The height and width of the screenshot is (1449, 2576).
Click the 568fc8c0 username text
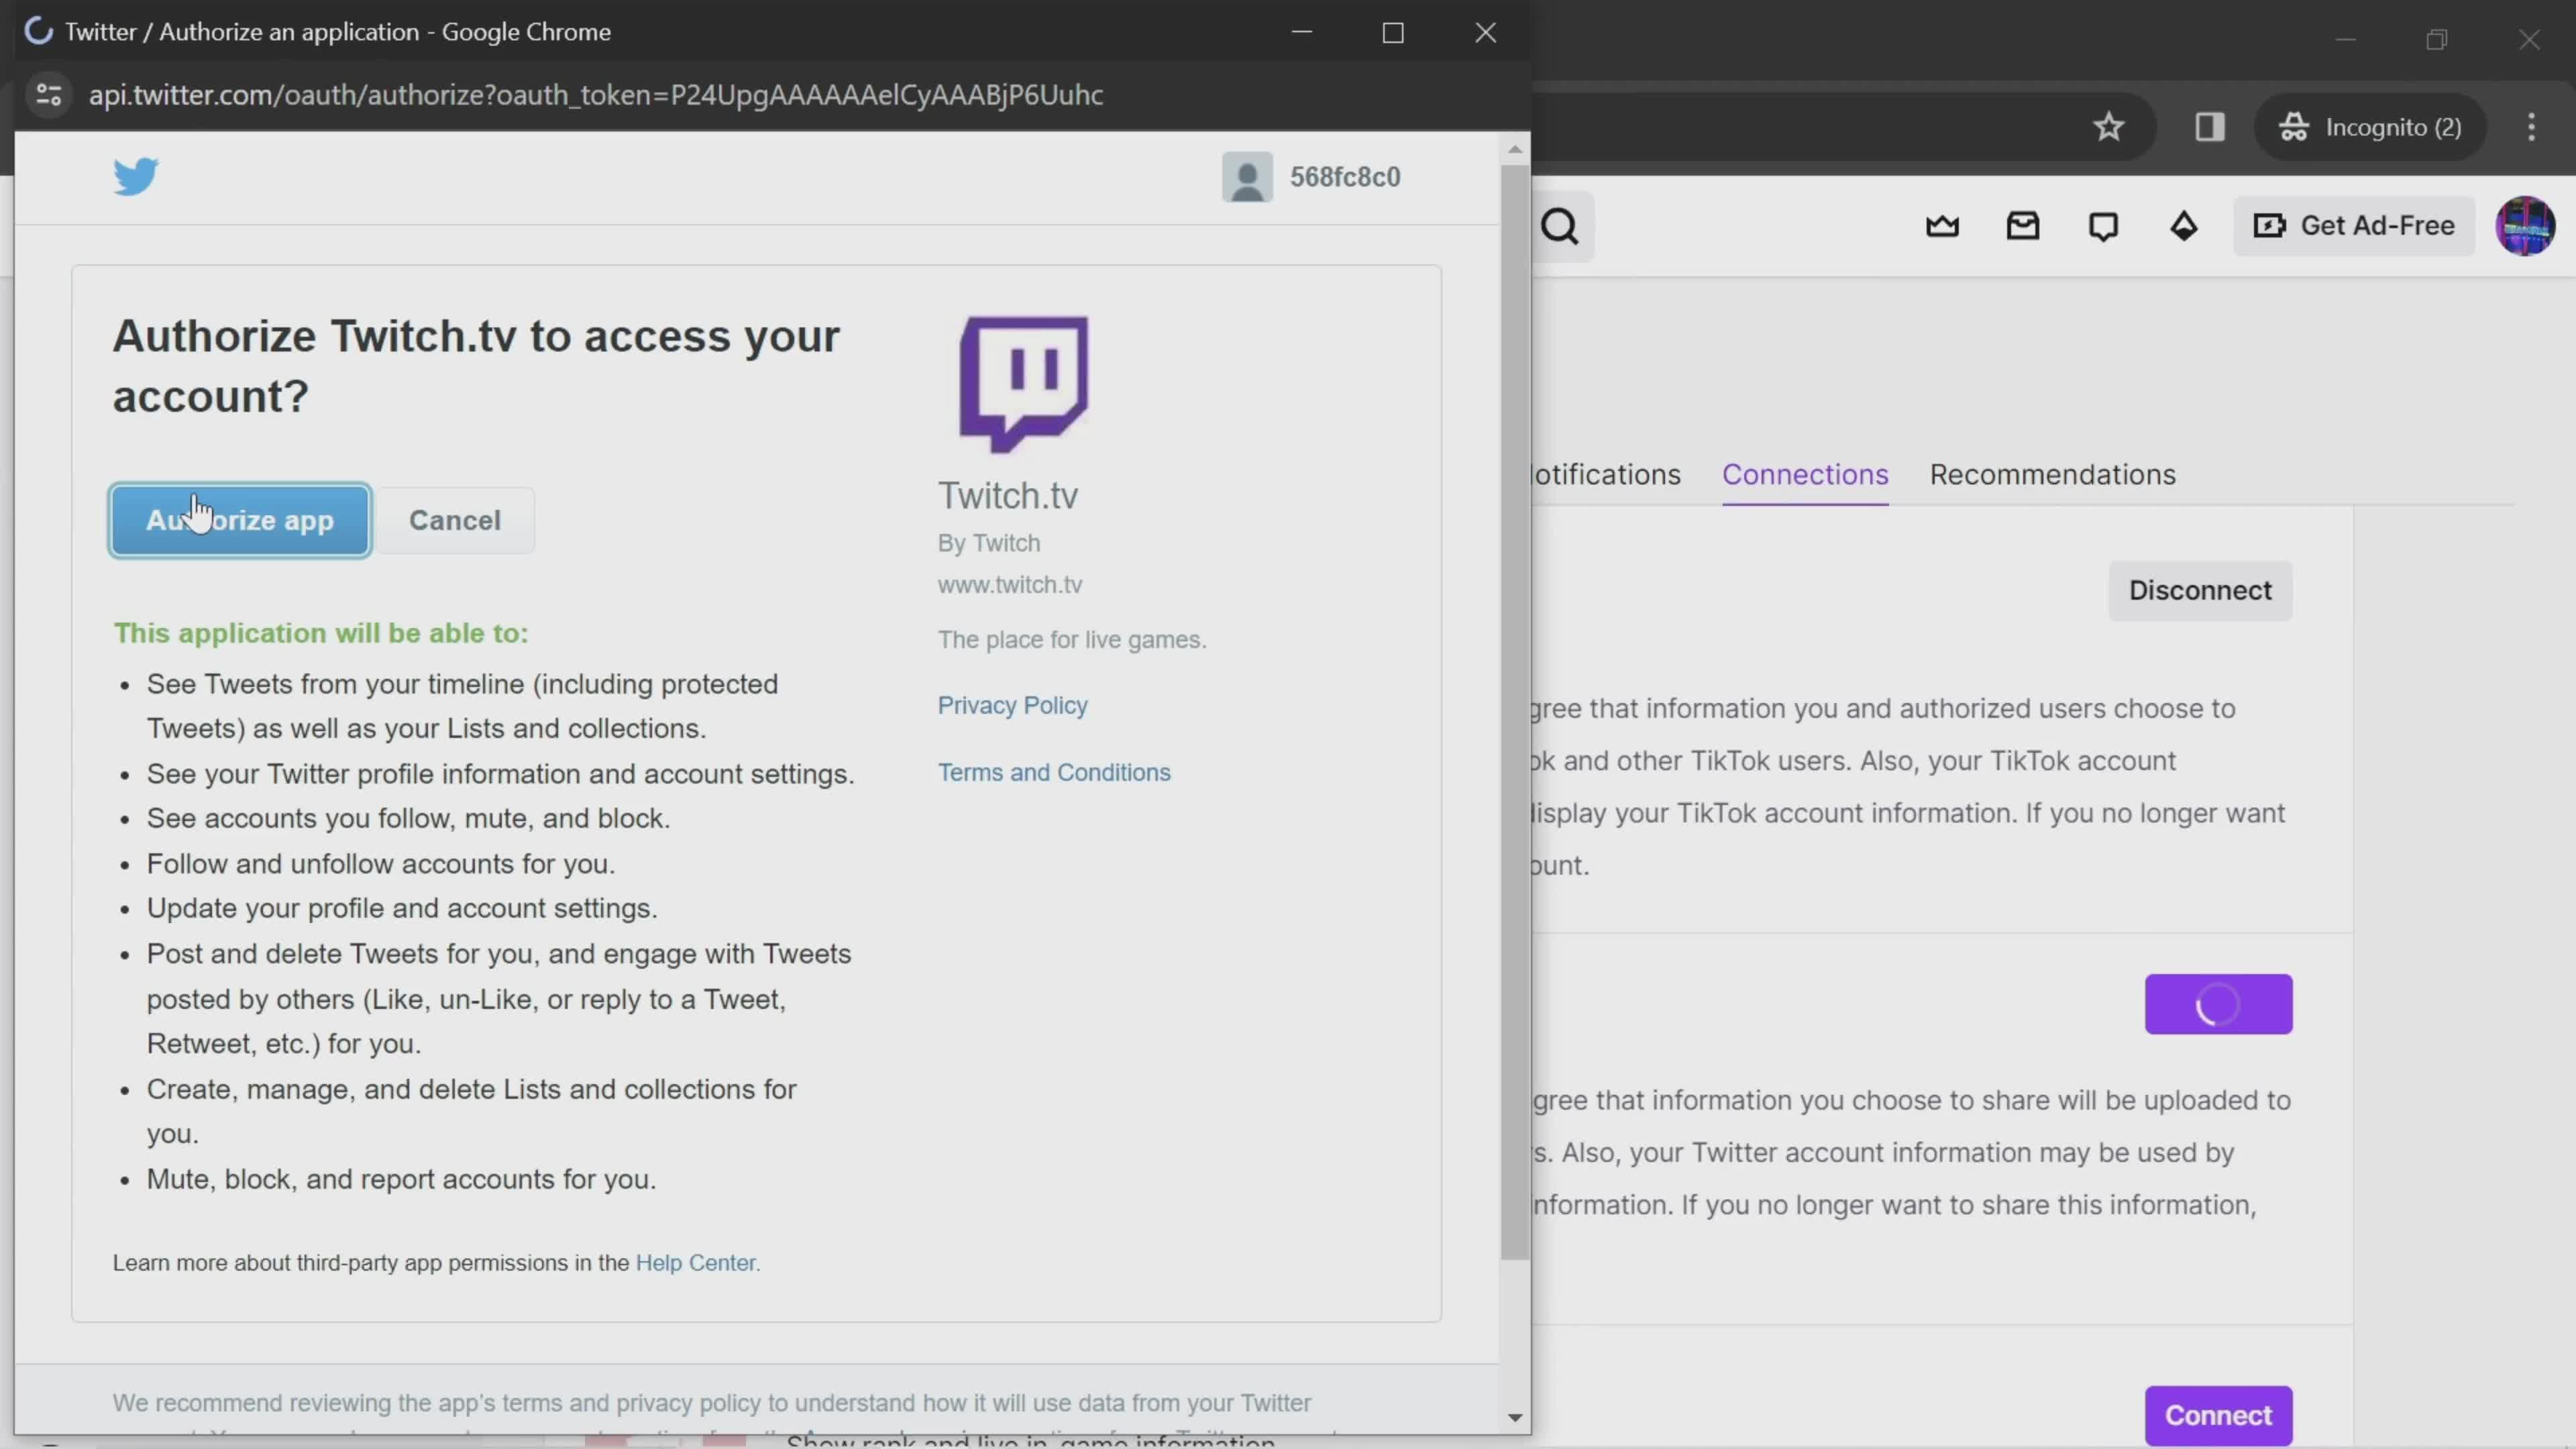pos(1344,177)
